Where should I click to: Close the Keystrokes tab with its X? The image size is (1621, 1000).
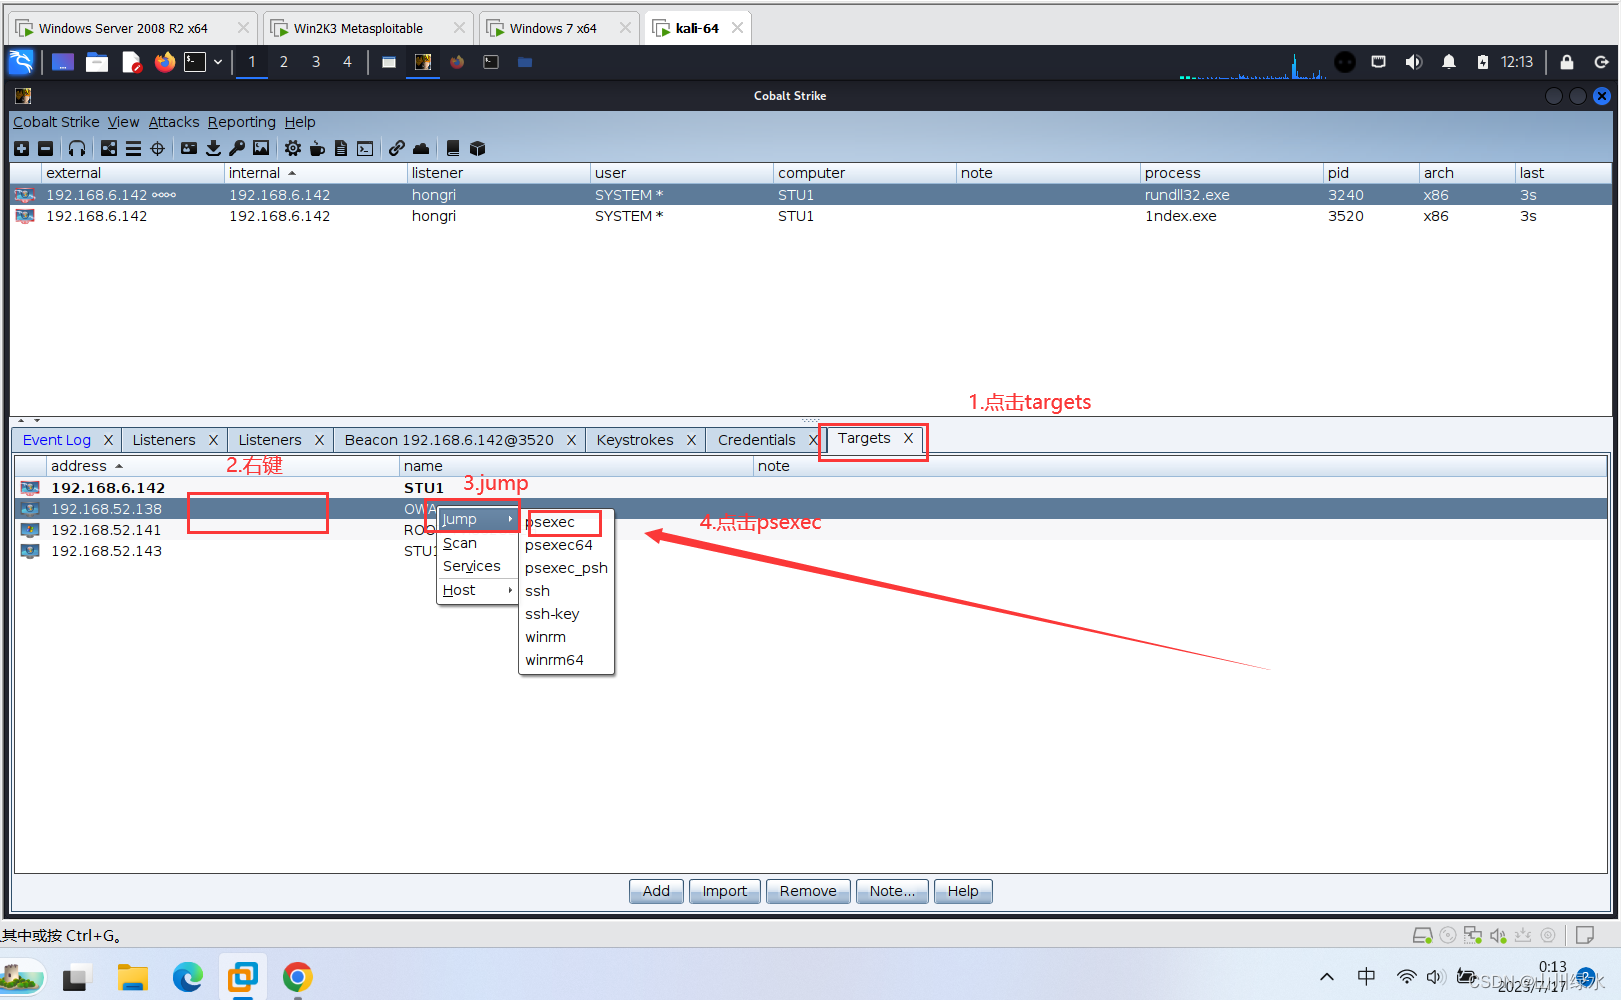(x=691, y=440)
